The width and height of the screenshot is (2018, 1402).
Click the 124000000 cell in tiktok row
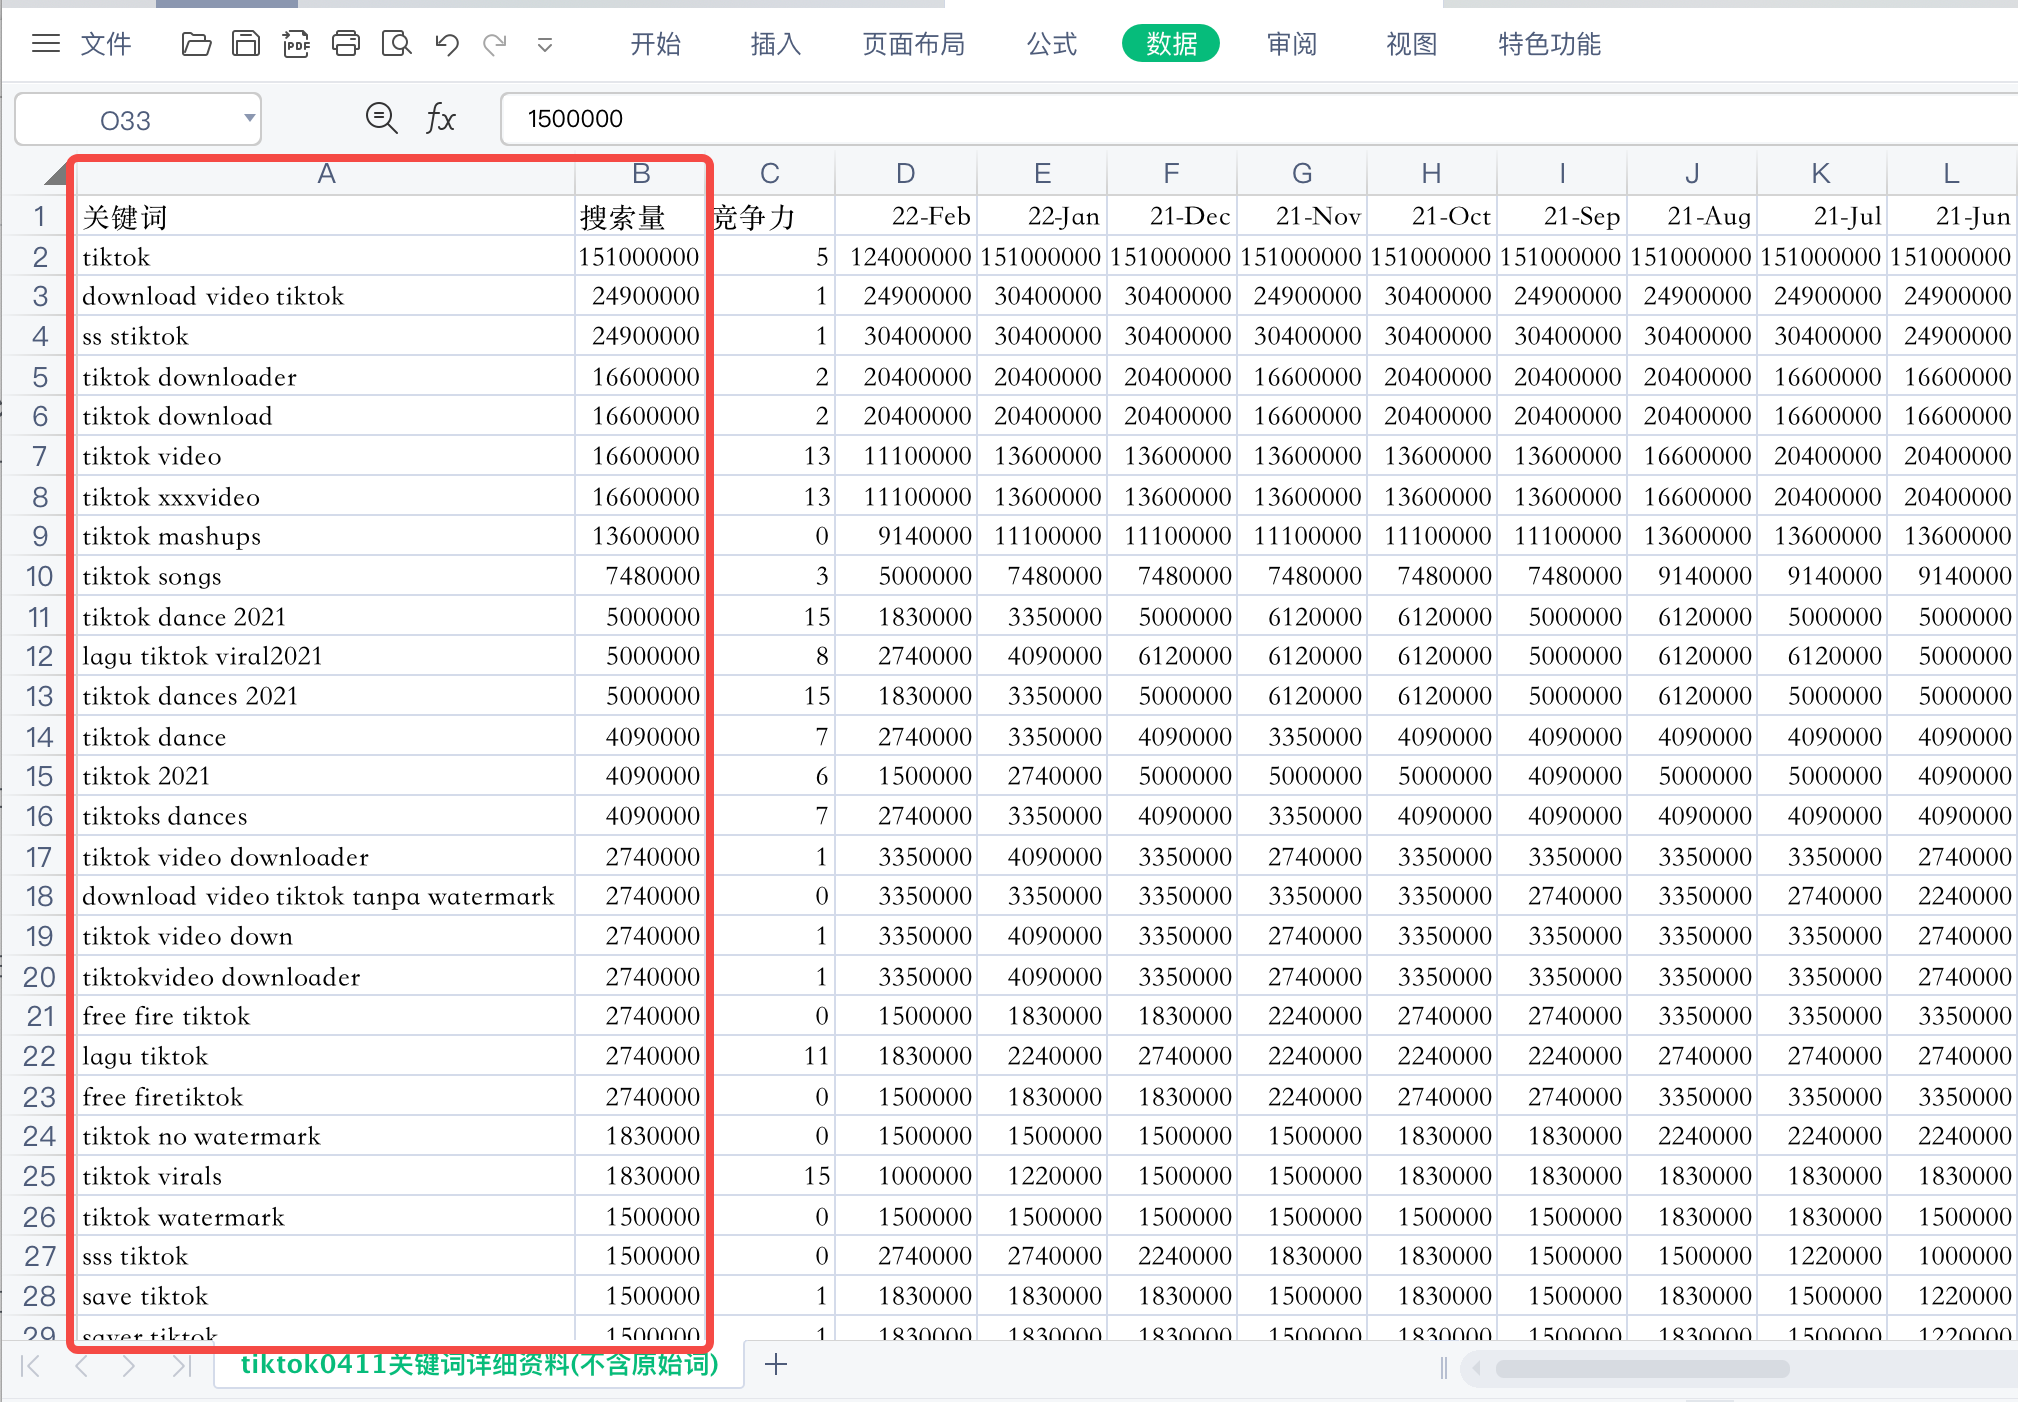(x=906, y=257)
